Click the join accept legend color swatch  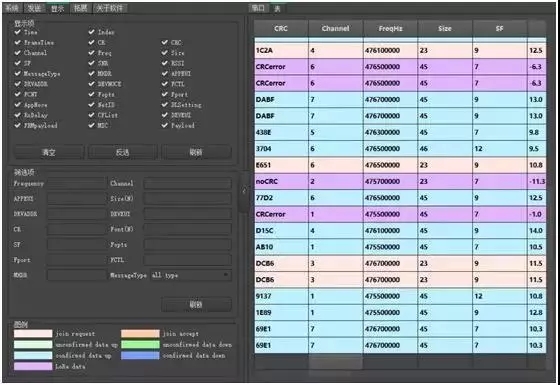click(140, 334)
